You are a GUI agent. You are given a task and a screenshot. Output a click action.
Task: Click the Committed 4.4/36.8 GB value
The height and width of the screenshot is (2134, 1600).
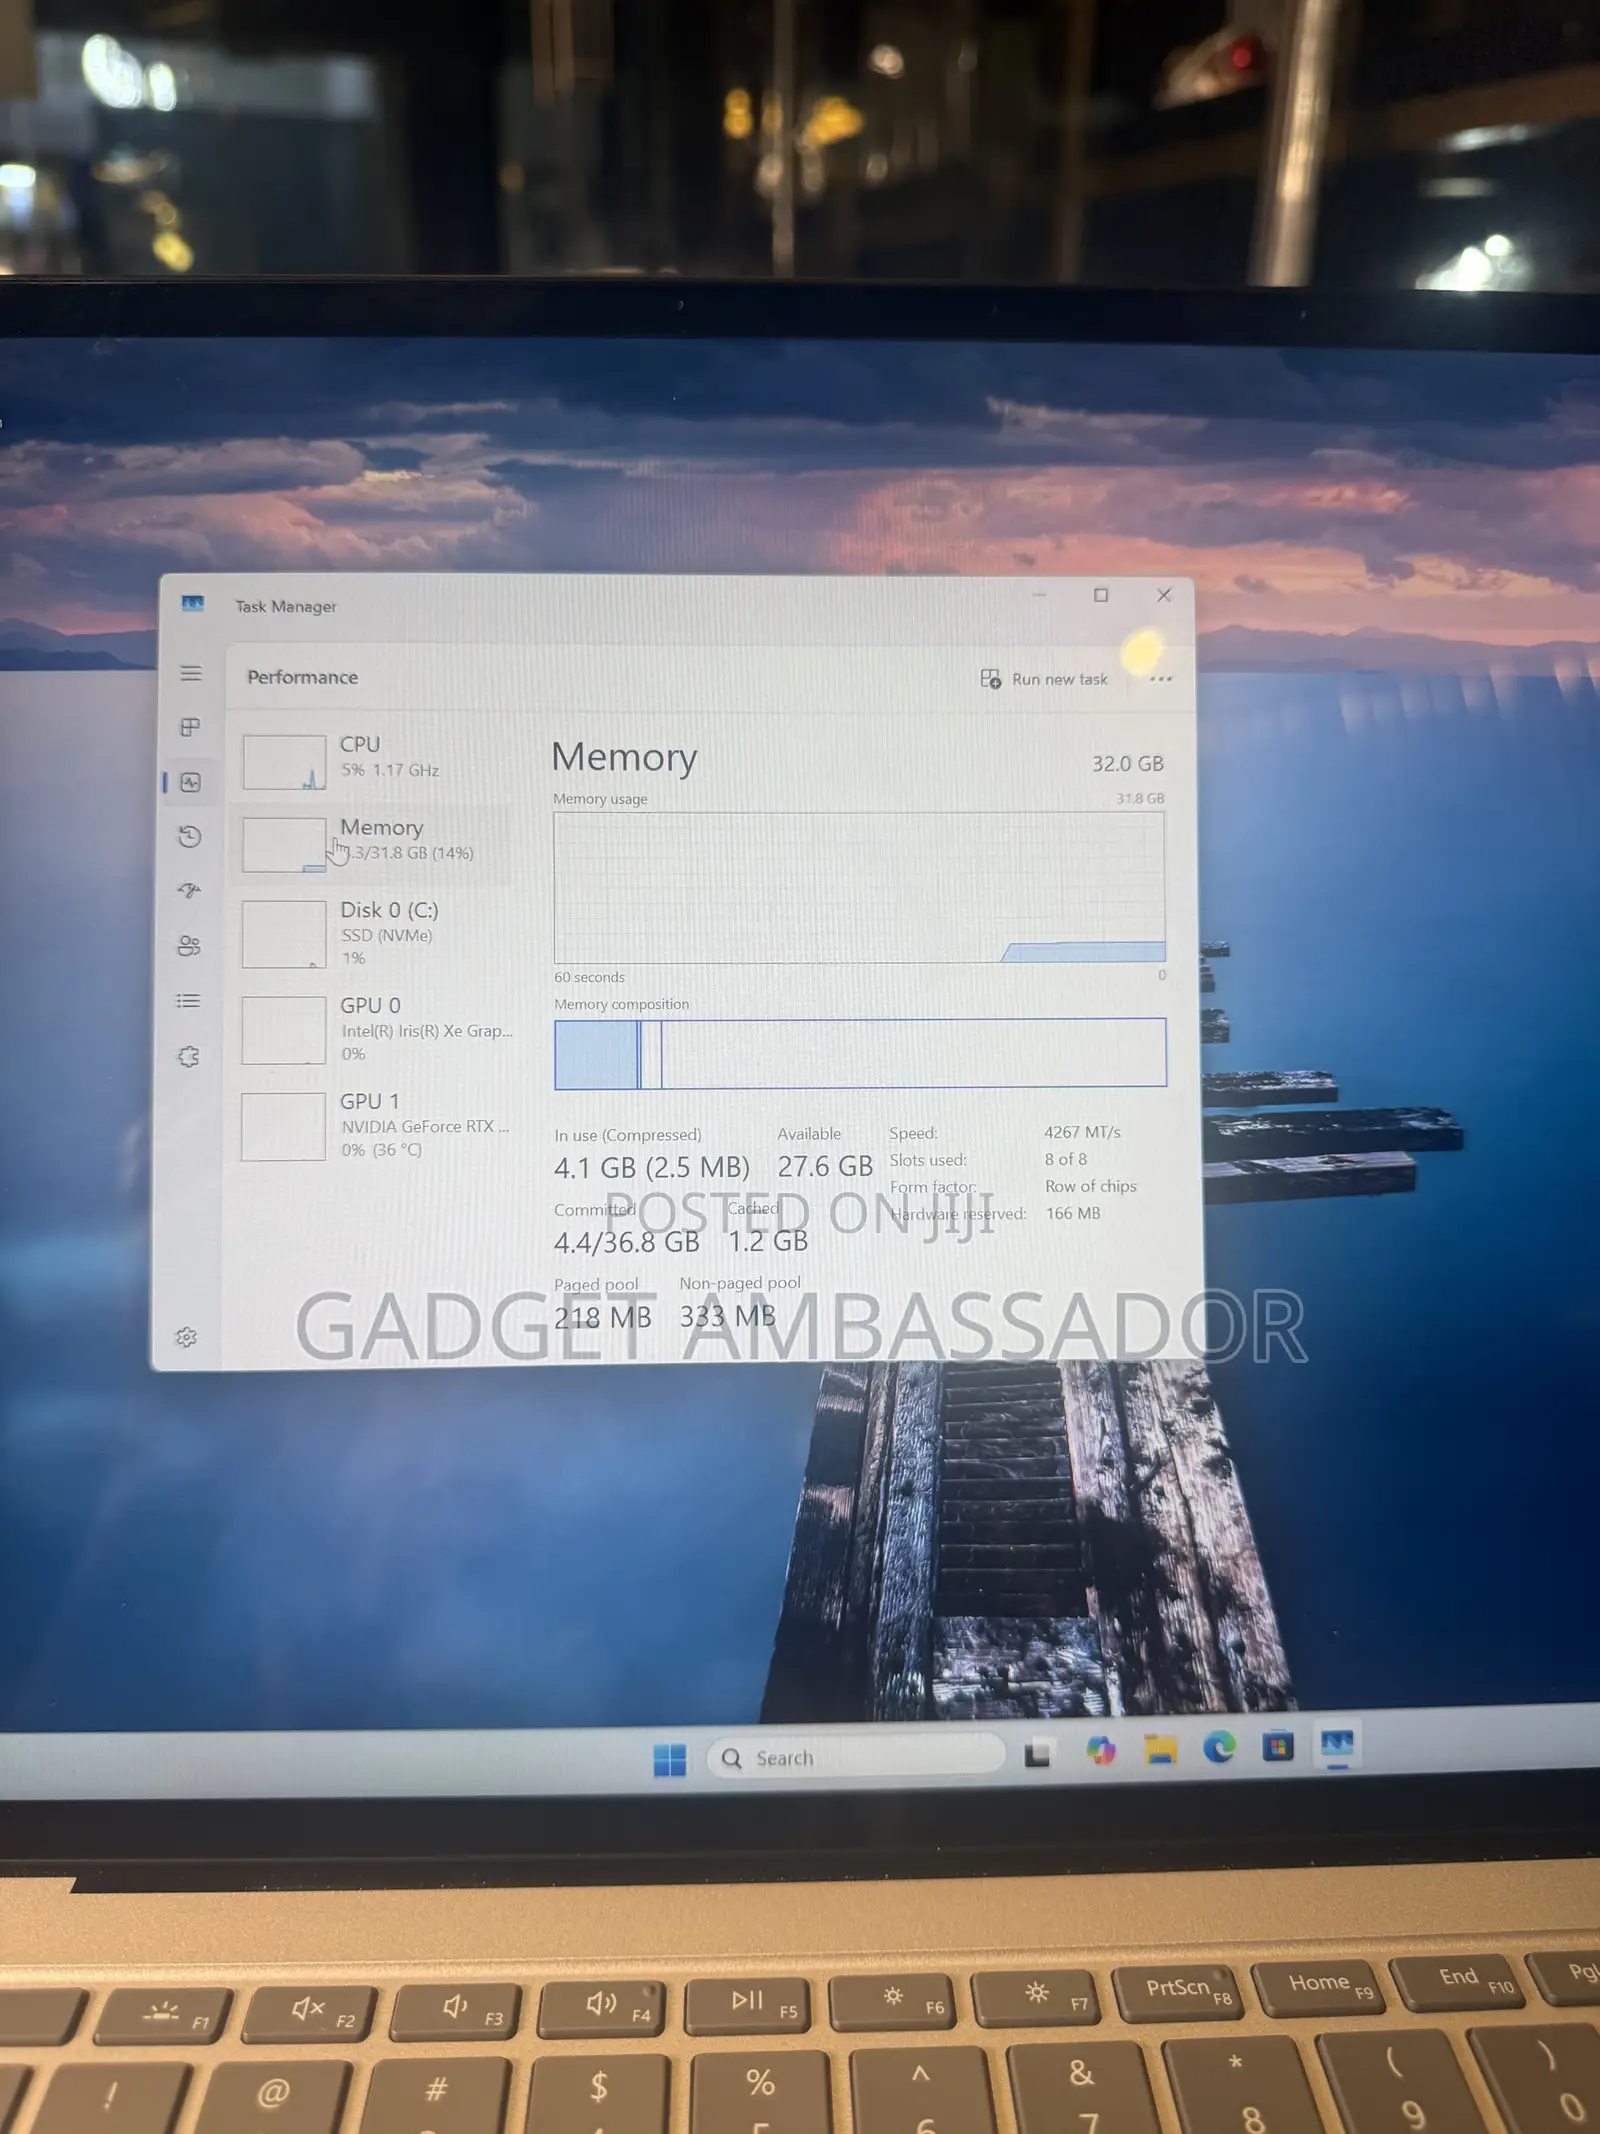coord(626,1242)
